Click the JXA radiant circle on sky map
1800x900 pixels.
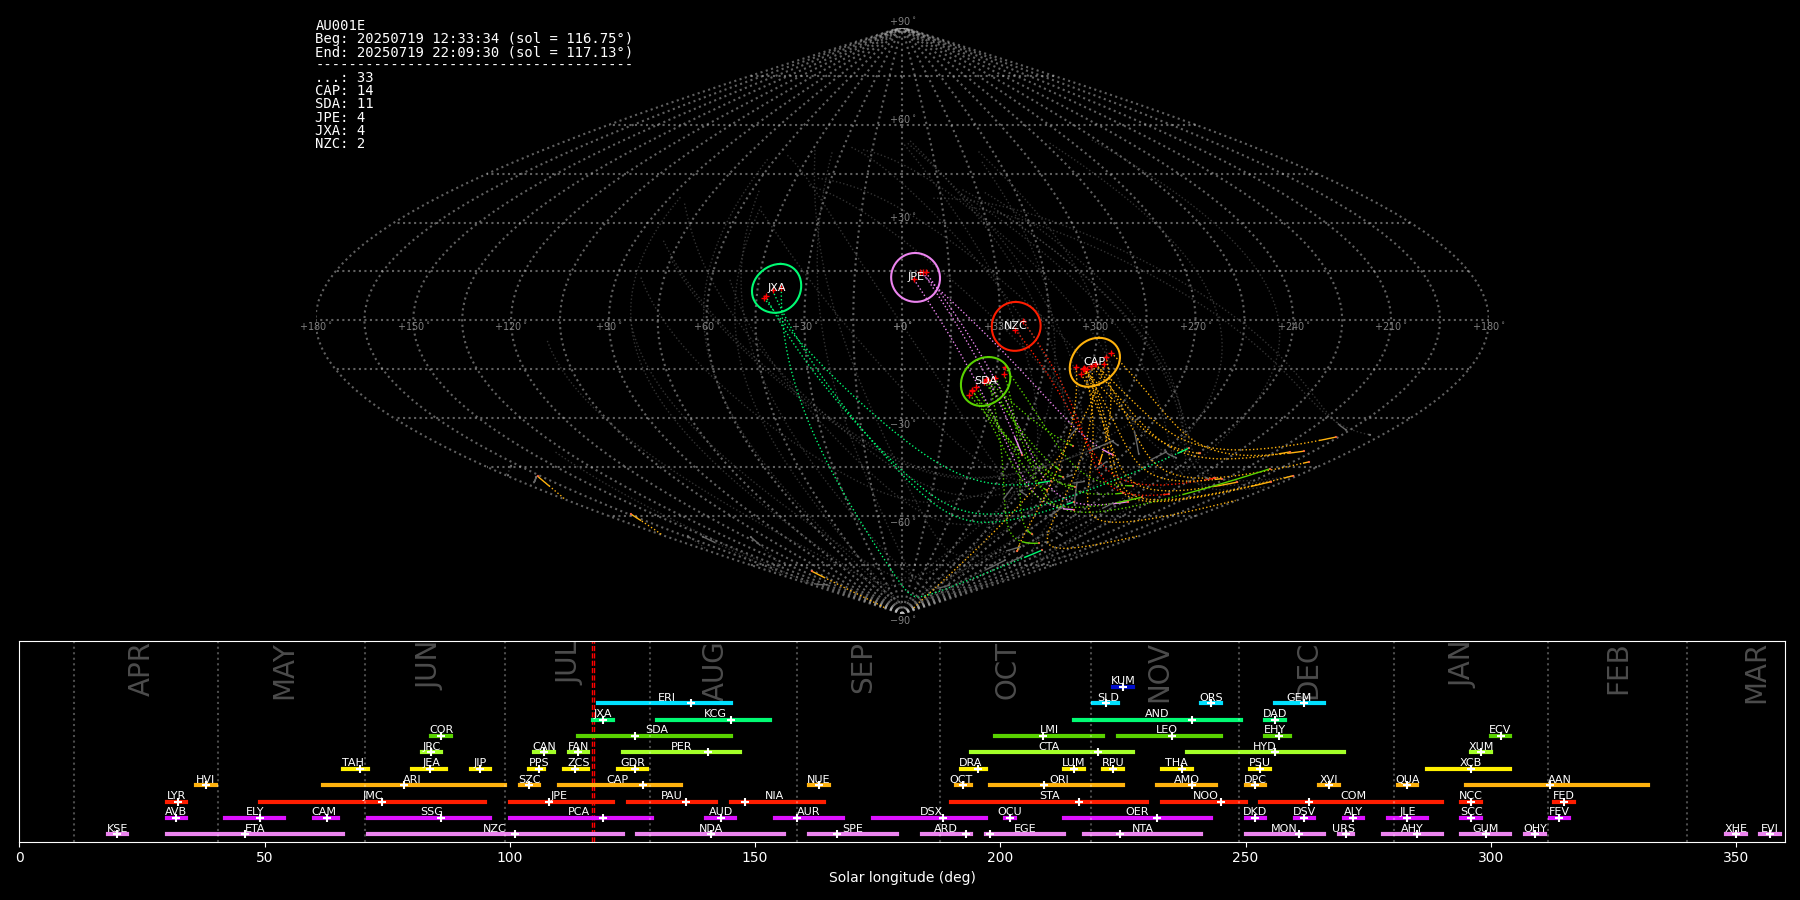coord(777,288)
